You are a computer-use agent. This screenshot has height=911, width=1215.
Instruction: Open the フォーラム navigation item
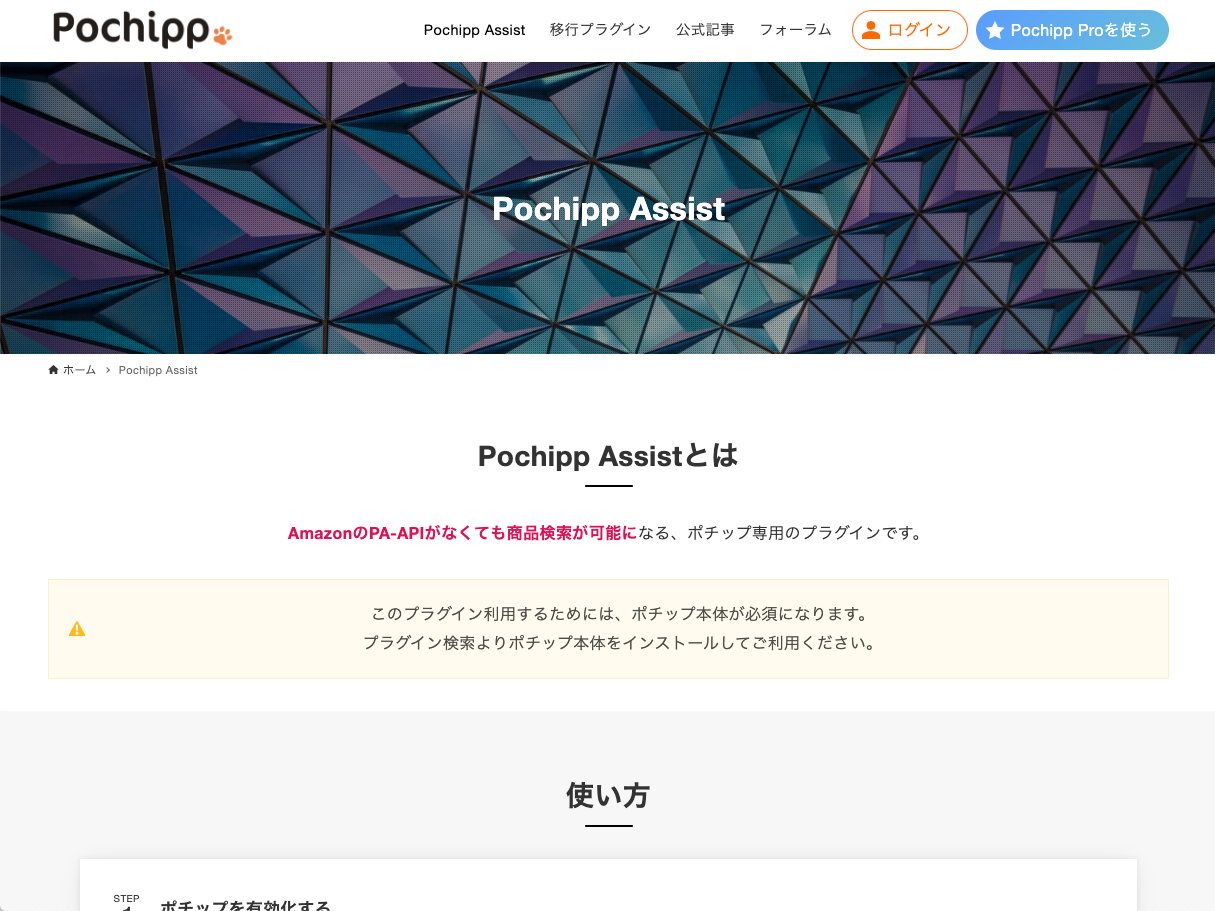[795, 30]
